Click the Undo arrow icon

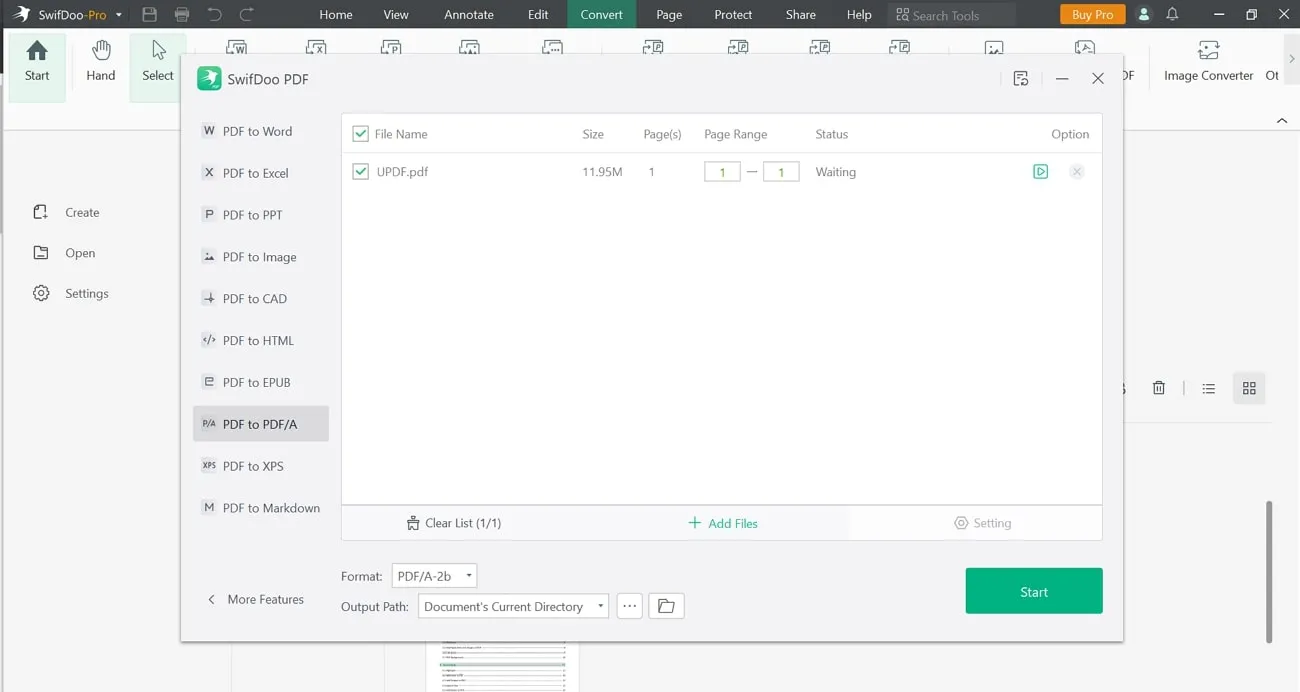[x=214, y=15]
